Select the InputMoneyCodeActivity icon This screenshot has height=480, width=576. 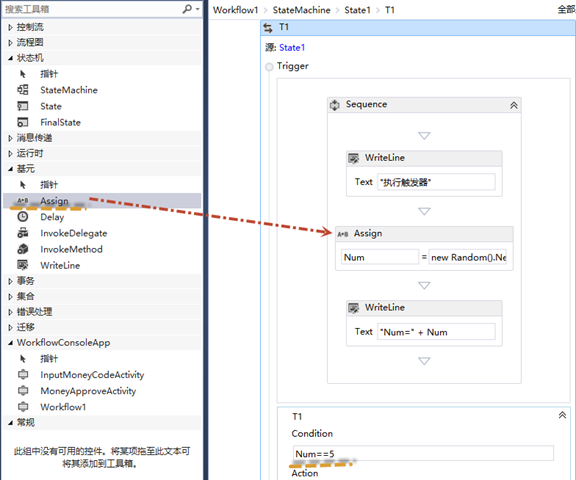[23, 375]
